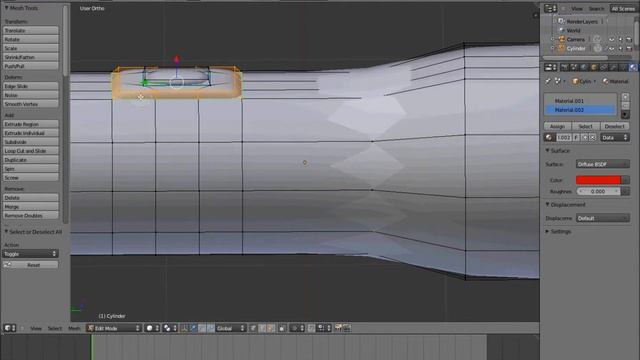Toggle fake user F button
The height and width of the screenshot is (360, 640).
[x=576, y=138]
